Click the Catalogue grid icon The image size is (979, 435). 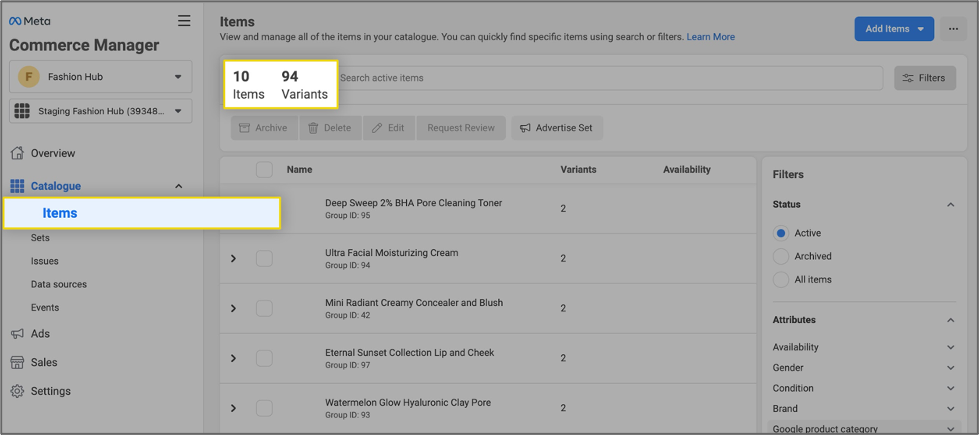point(17,186)
